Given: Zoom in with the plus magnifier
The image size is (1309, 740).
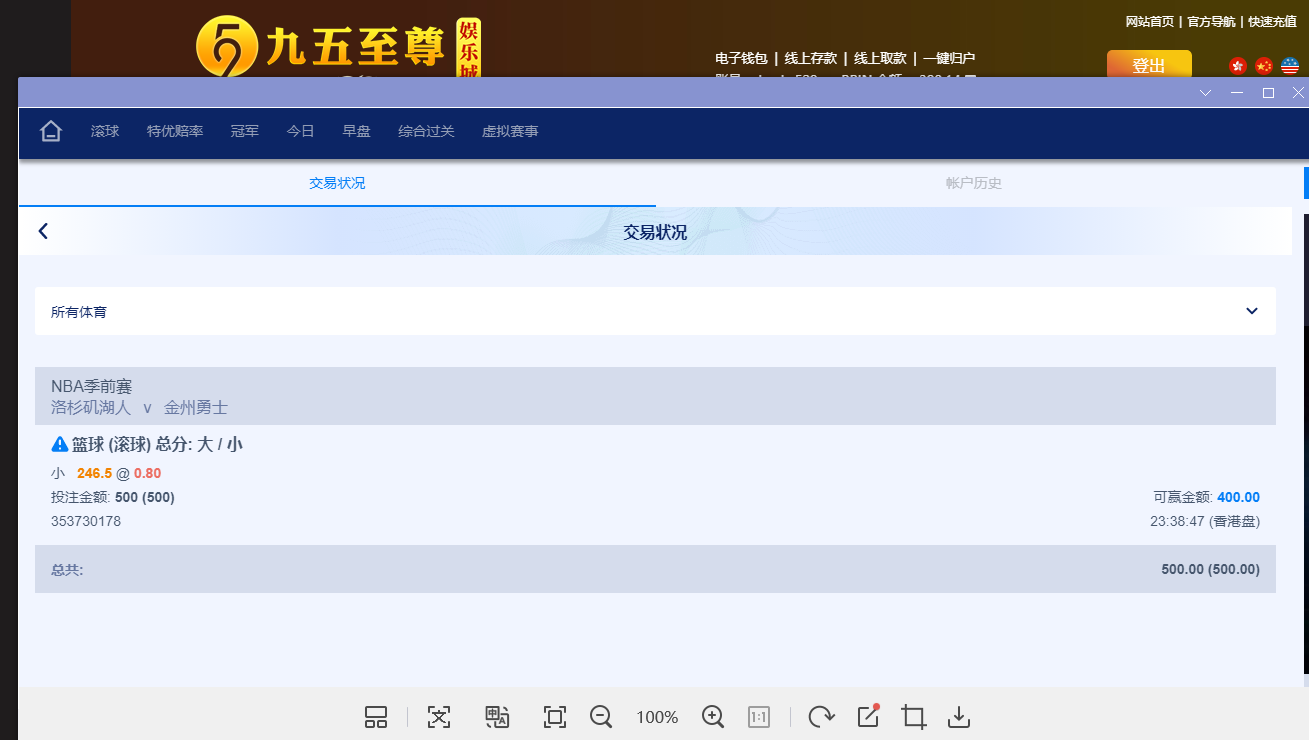Looking at the screenshot, I should click(713, 717).
